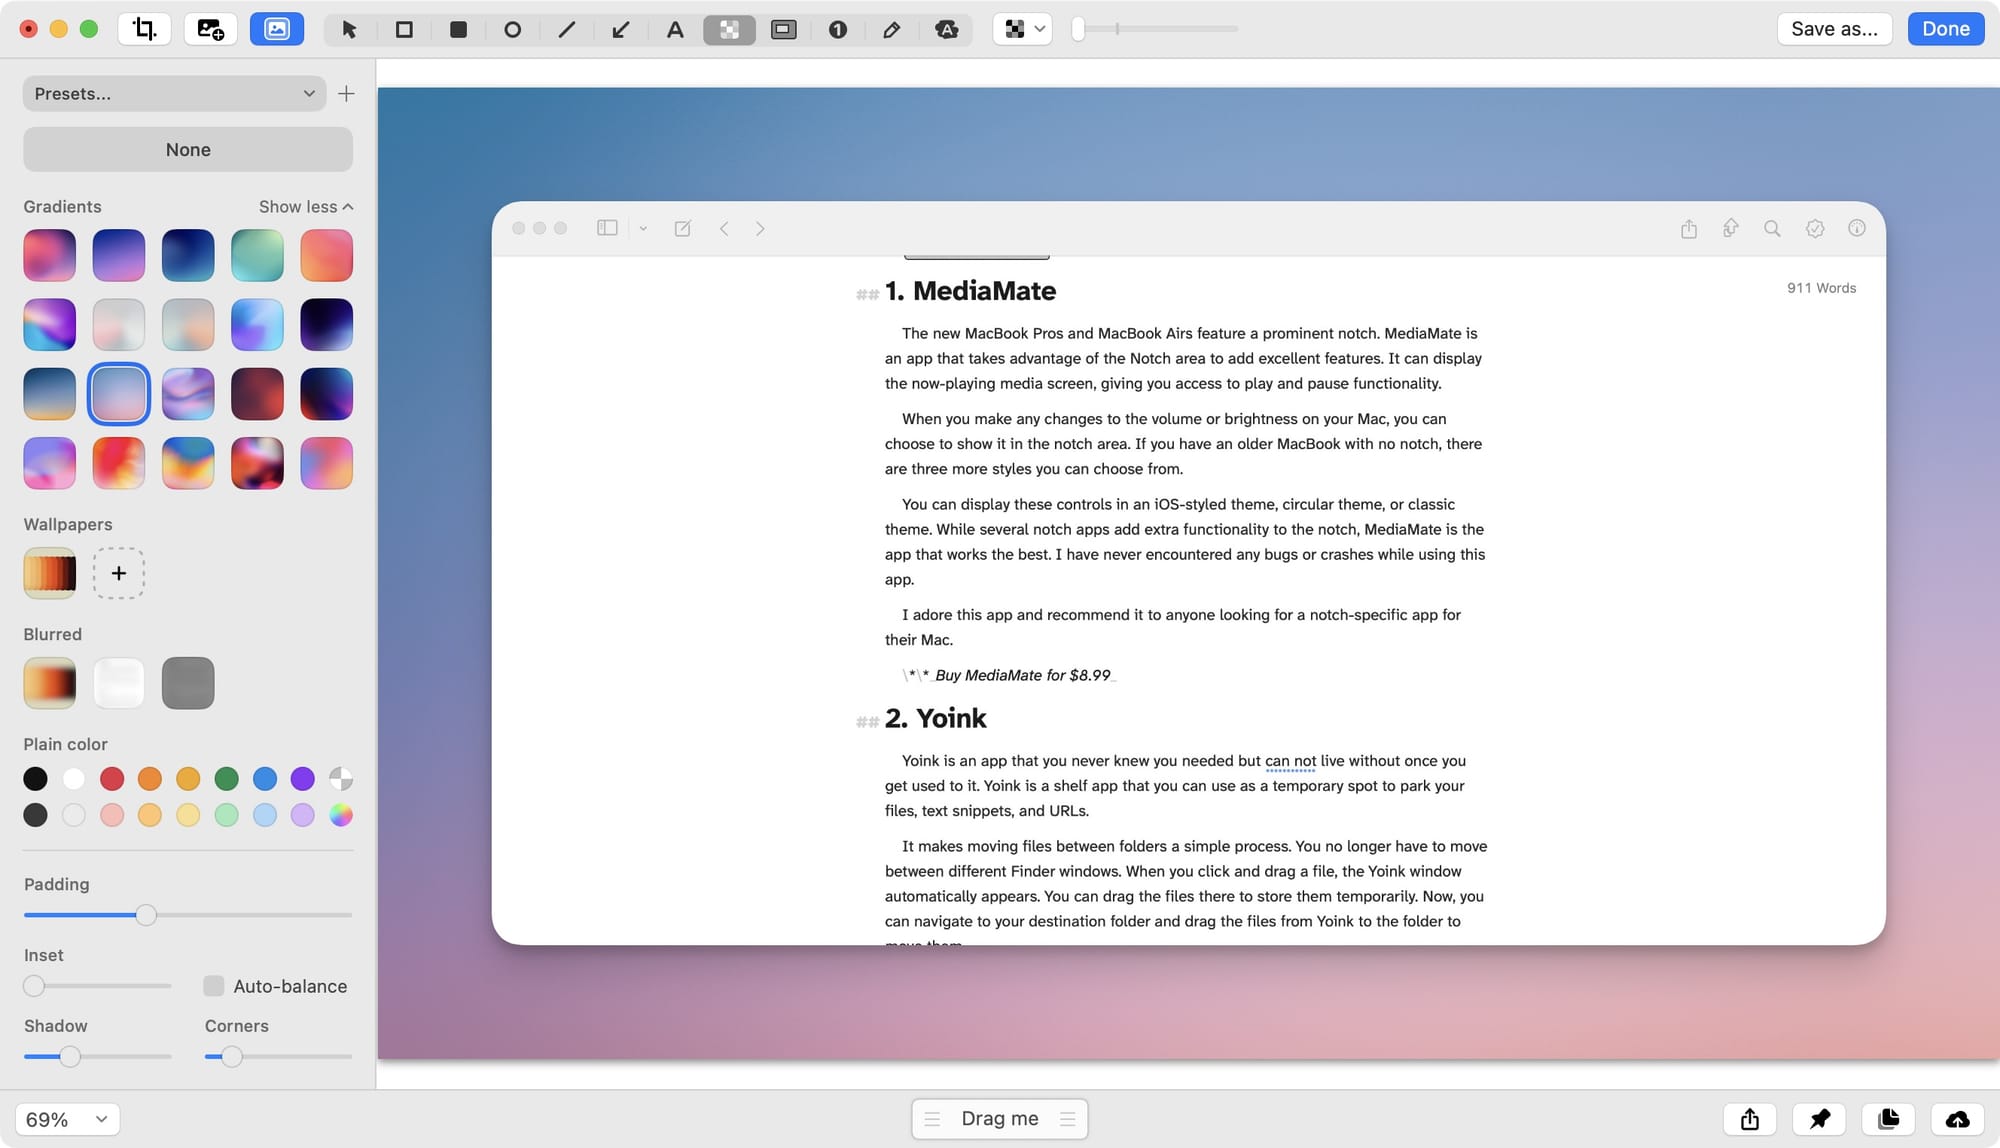This screenshot has height=1148, width=2000.
Task: Open the 69% zoom dropdown
Action: tap(67, 1119)
